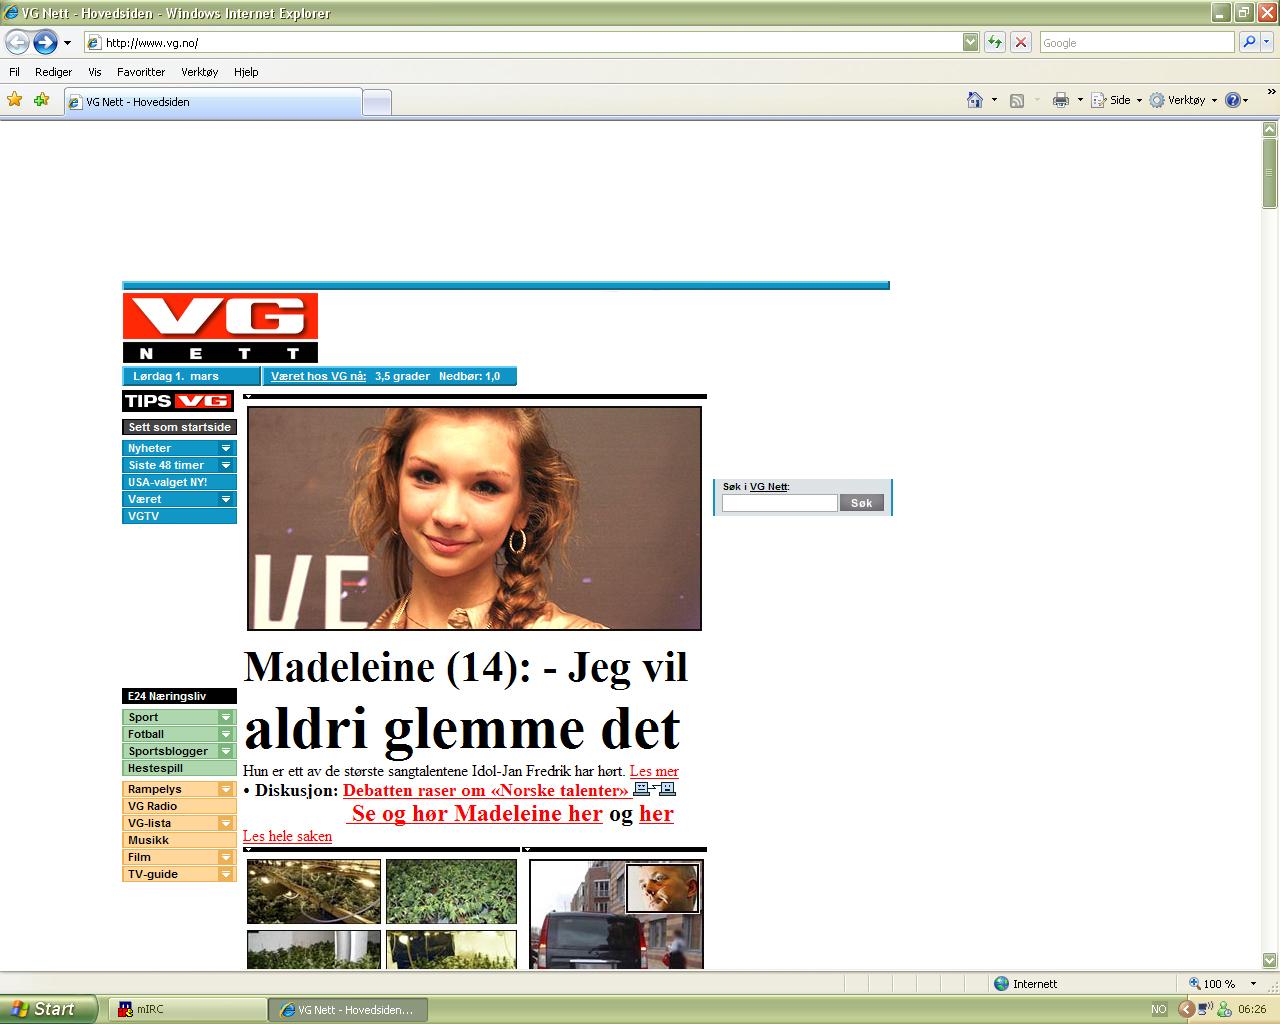Viewport: 1280px width, 1024px height.
Task: Expand the address bar history dropdown
Action: tap(970, 42)
